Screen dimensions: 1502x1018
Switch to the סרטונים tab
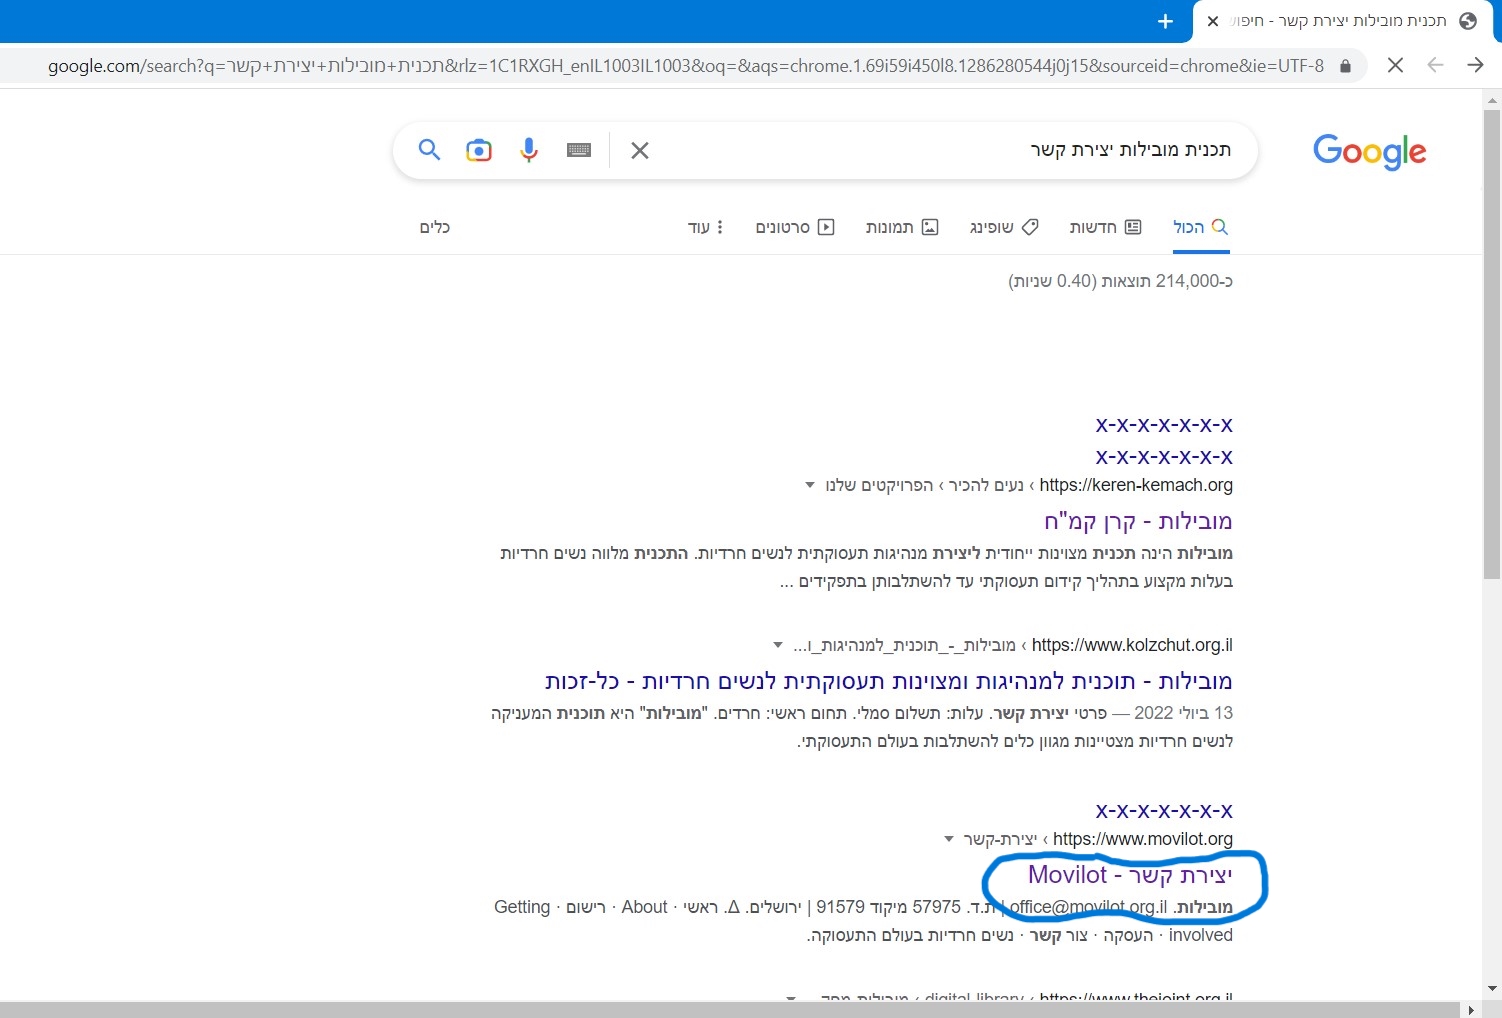pyautogui.click(x=795, y=228)
